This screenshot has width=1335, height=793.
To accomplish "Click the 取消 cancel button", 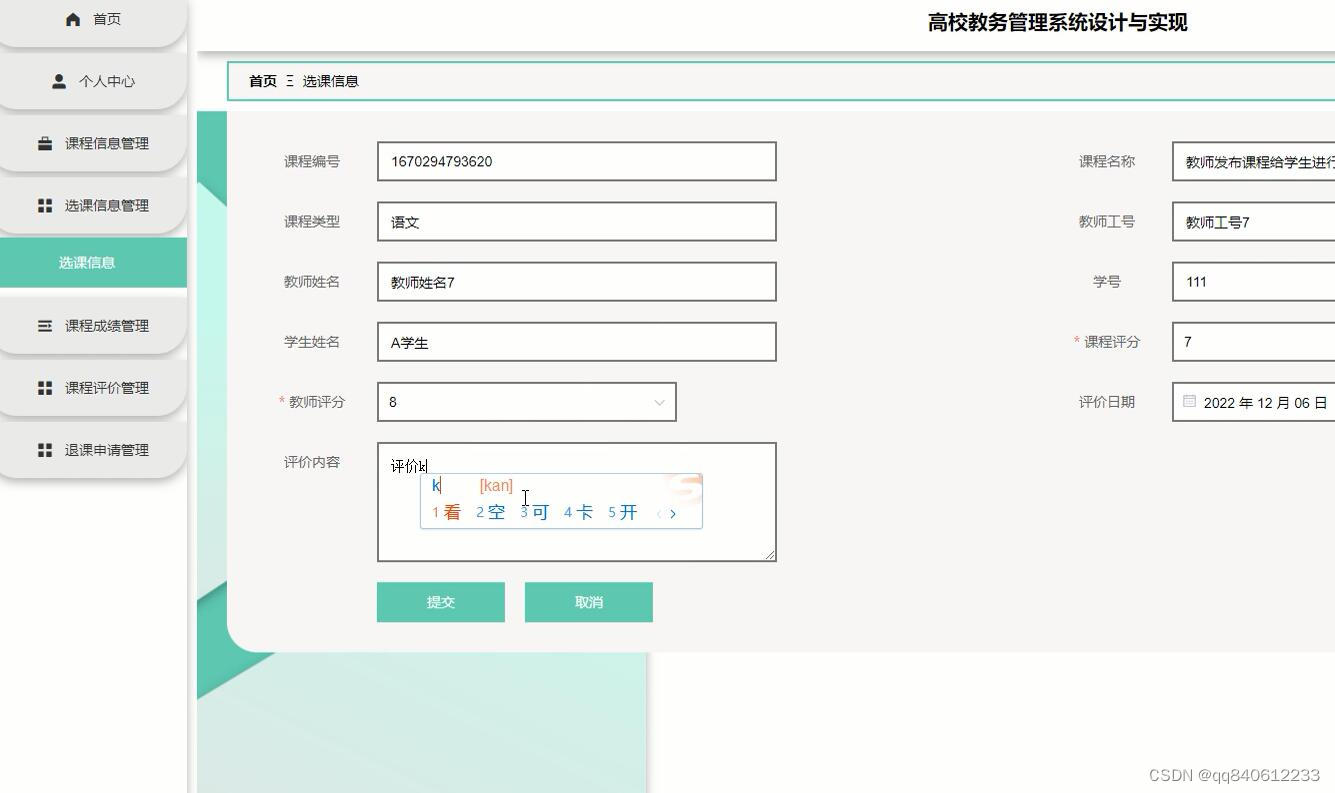I will coord(588,602).
